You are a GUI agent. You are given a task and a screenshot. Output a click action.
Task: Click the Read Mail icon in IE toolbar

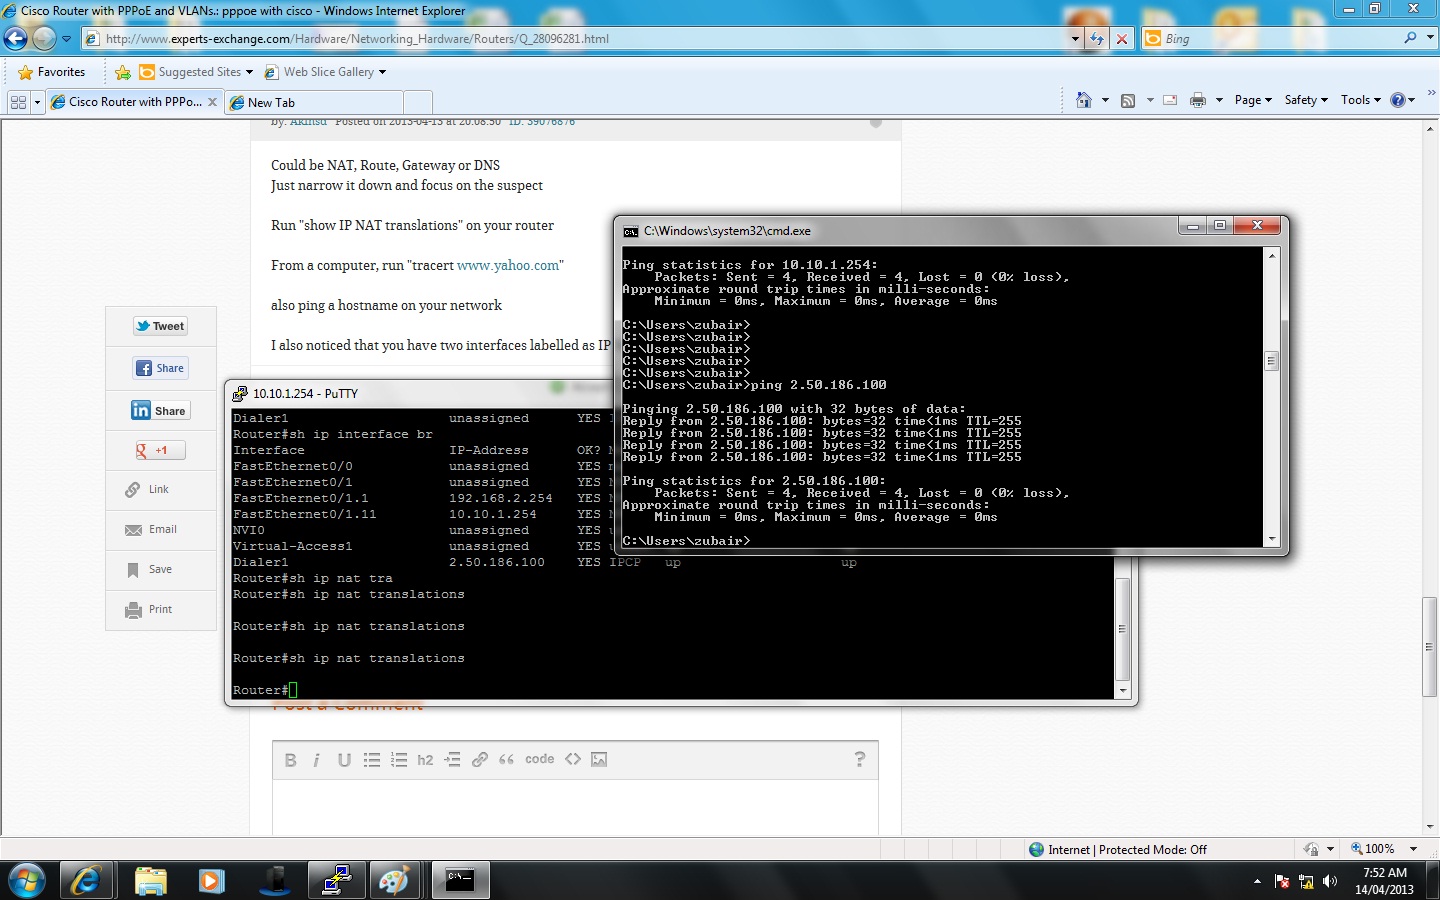(x=1170, y=100)
